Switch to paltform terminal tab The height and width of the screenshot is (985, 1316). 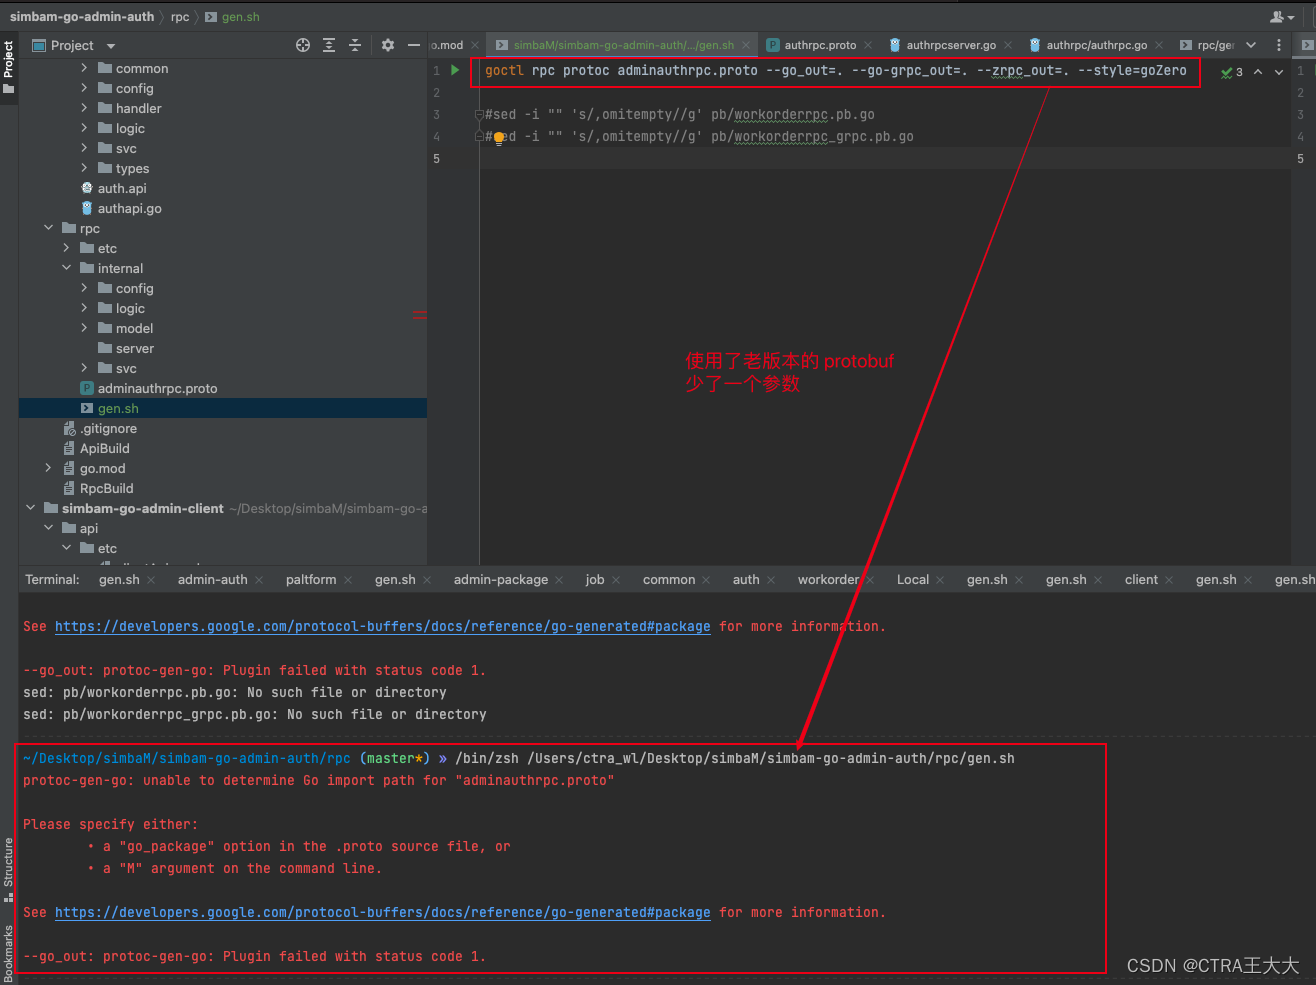(311, 579)
